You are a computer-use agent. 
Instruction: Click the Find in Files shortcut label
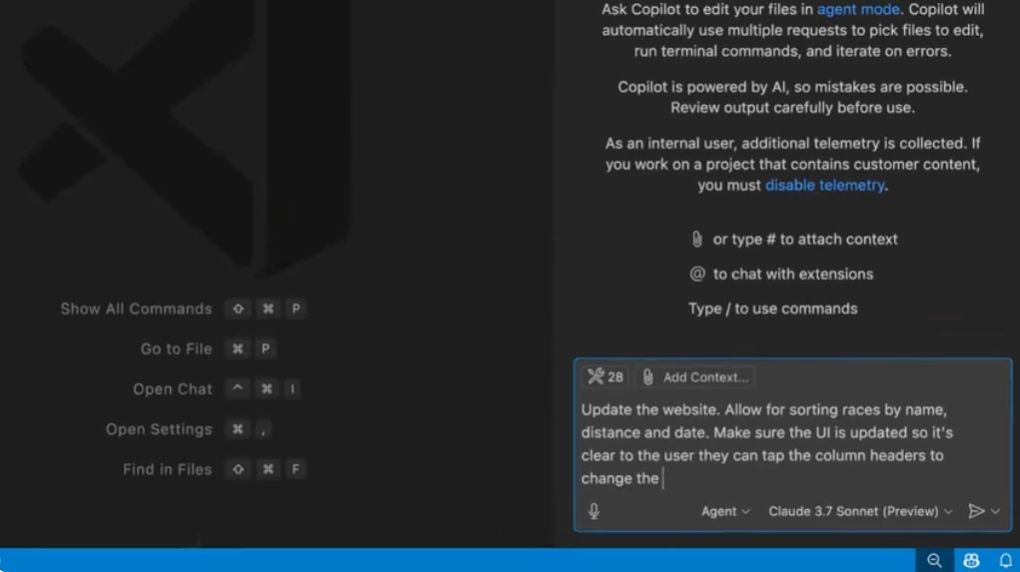pos(167,469)
